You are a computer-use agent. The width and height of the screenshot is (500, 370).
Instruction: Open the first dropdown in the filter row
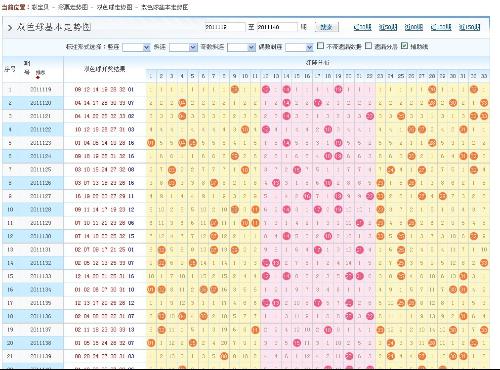[136, 47]
